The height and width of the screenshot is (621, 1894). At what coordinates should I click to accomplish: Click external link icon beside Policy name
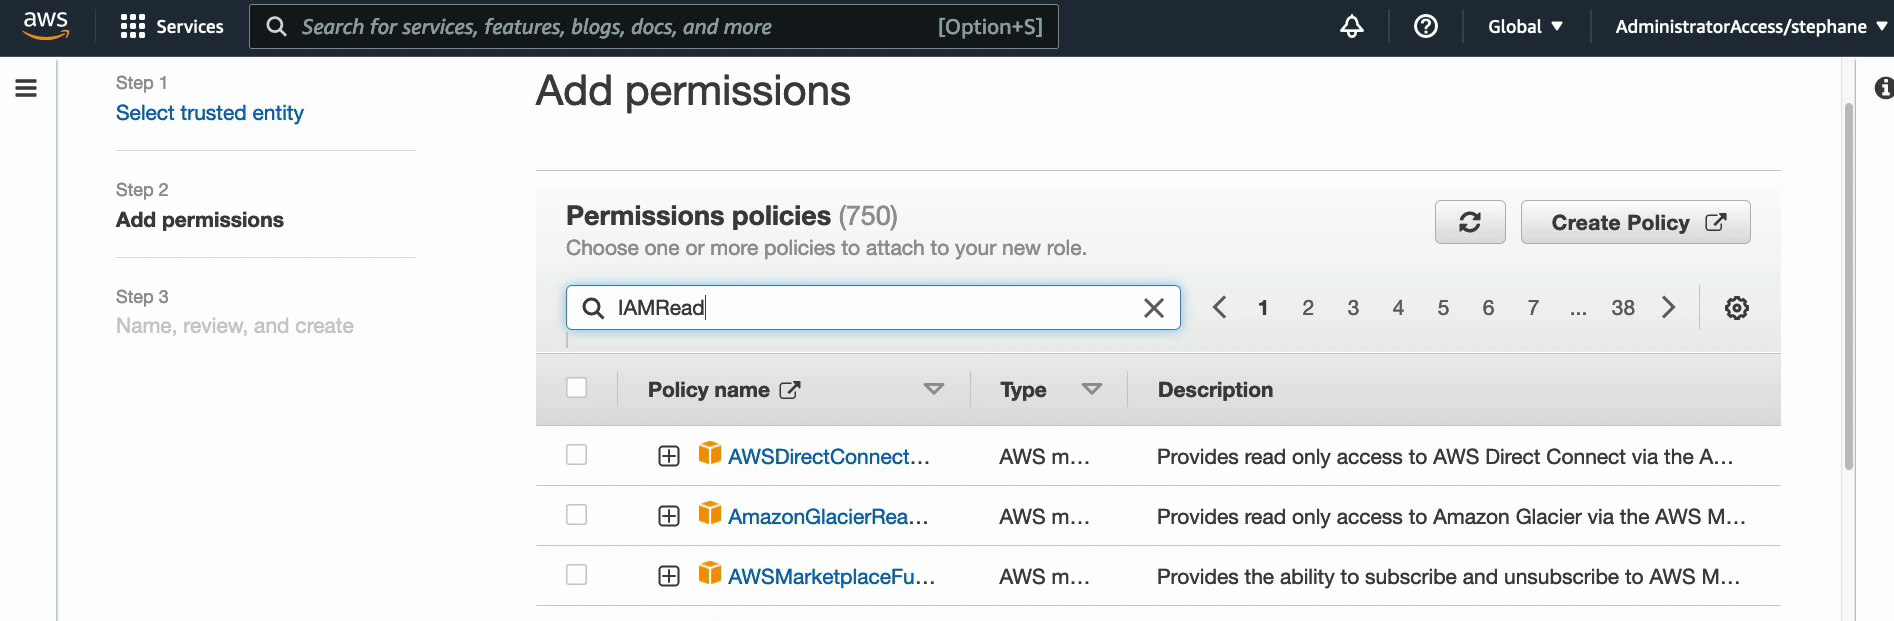pos(790,390)
